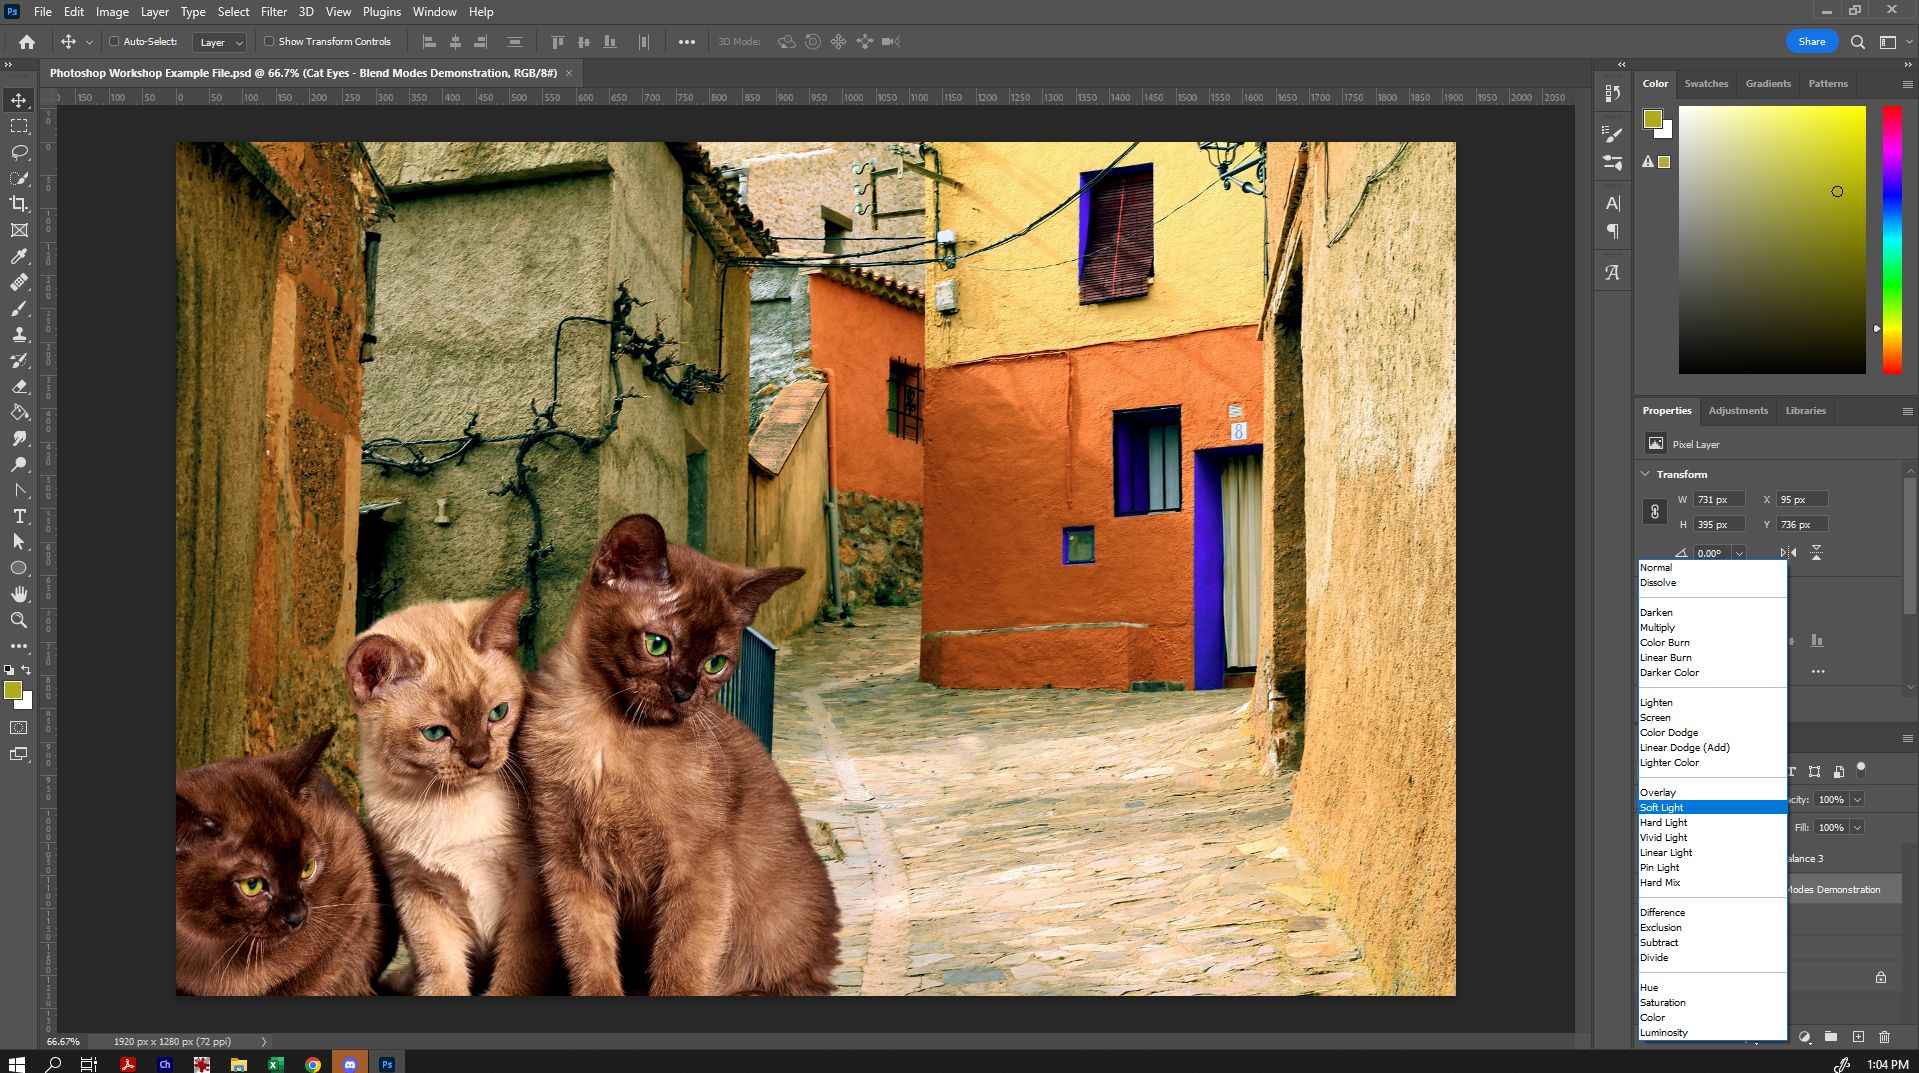Open the search magnifier icon near Share
The width and height of the screenshot is (1919, 1073).
click(x=1857, y=42)
